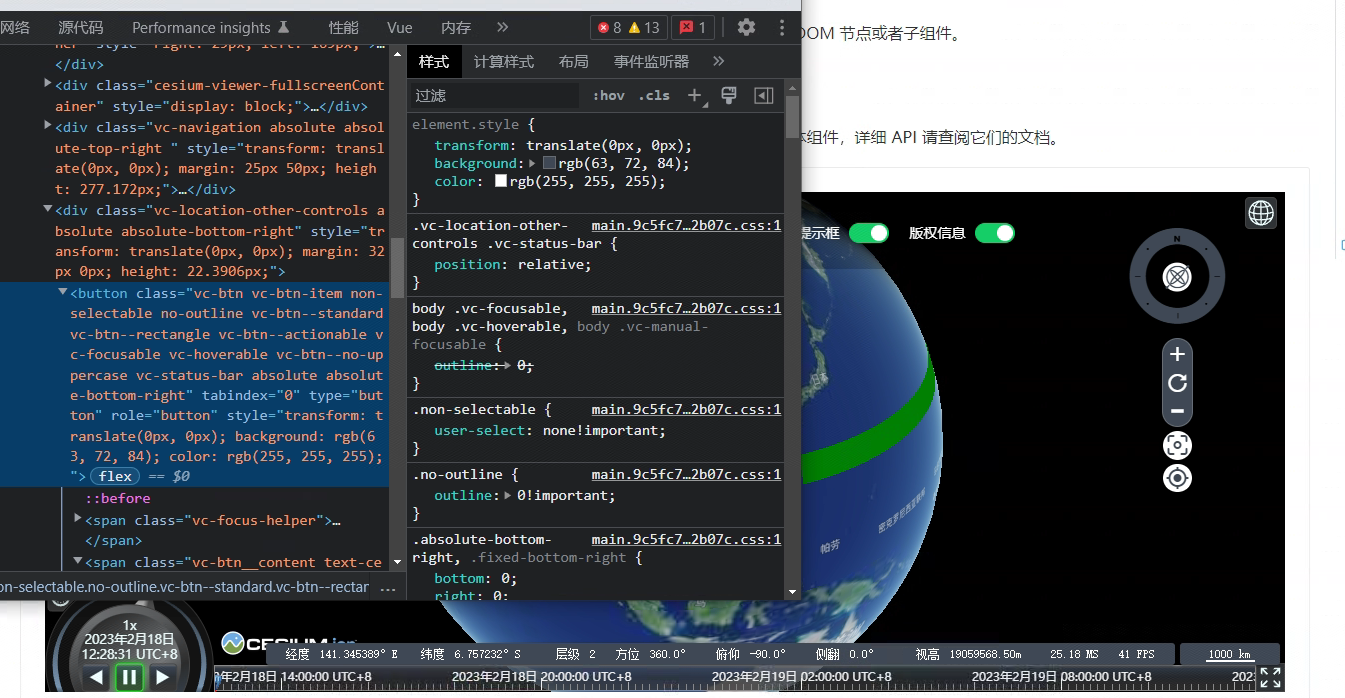Screen dimensions: 1345x698
Task: Play the animation in reverse
Action: tap(97, 677)
